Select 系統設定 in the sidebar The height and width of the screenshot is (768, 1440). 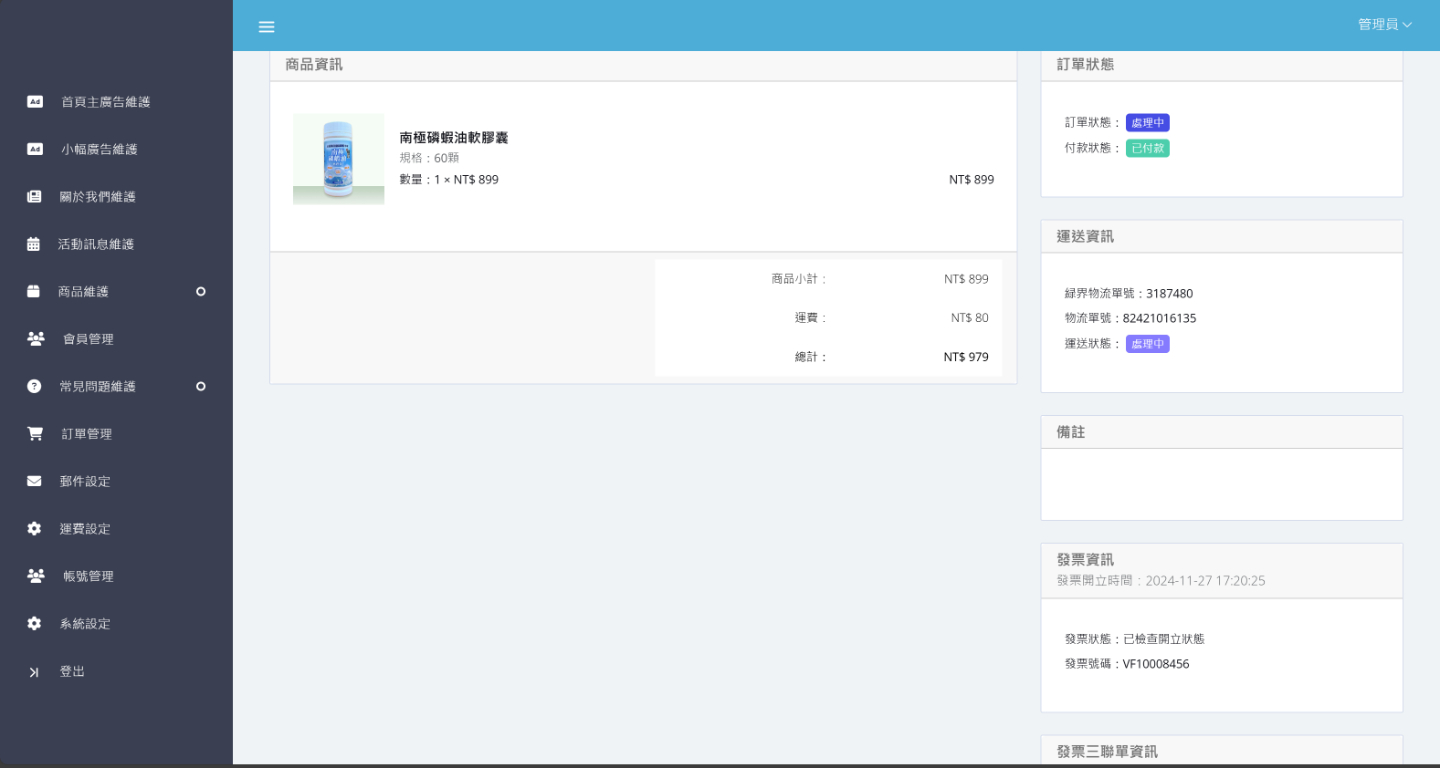(85, 624)
